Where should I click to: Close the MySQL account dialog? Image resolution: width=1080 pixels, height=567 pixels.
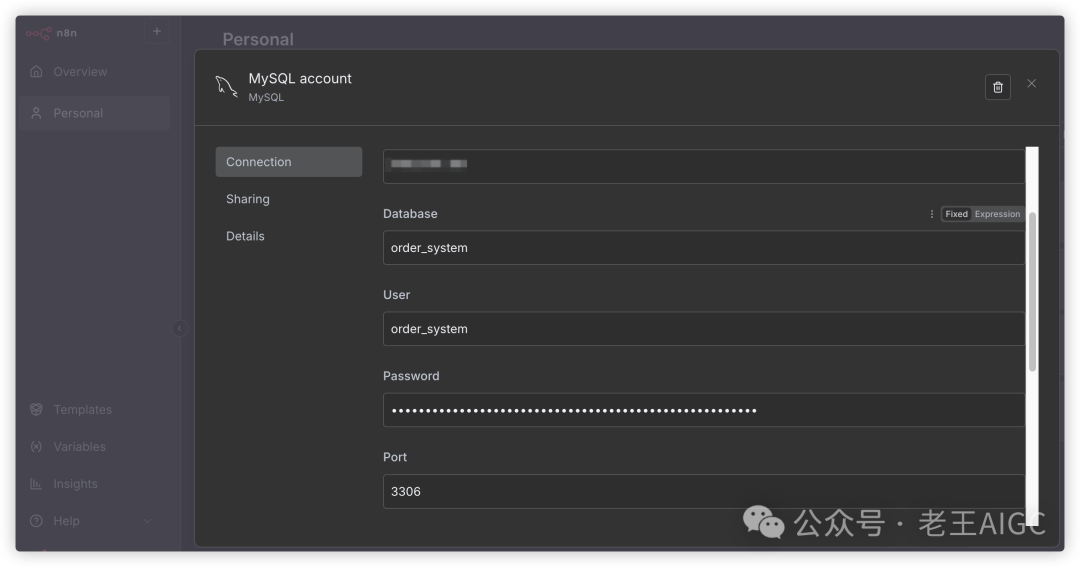(x=1031, y=83)
